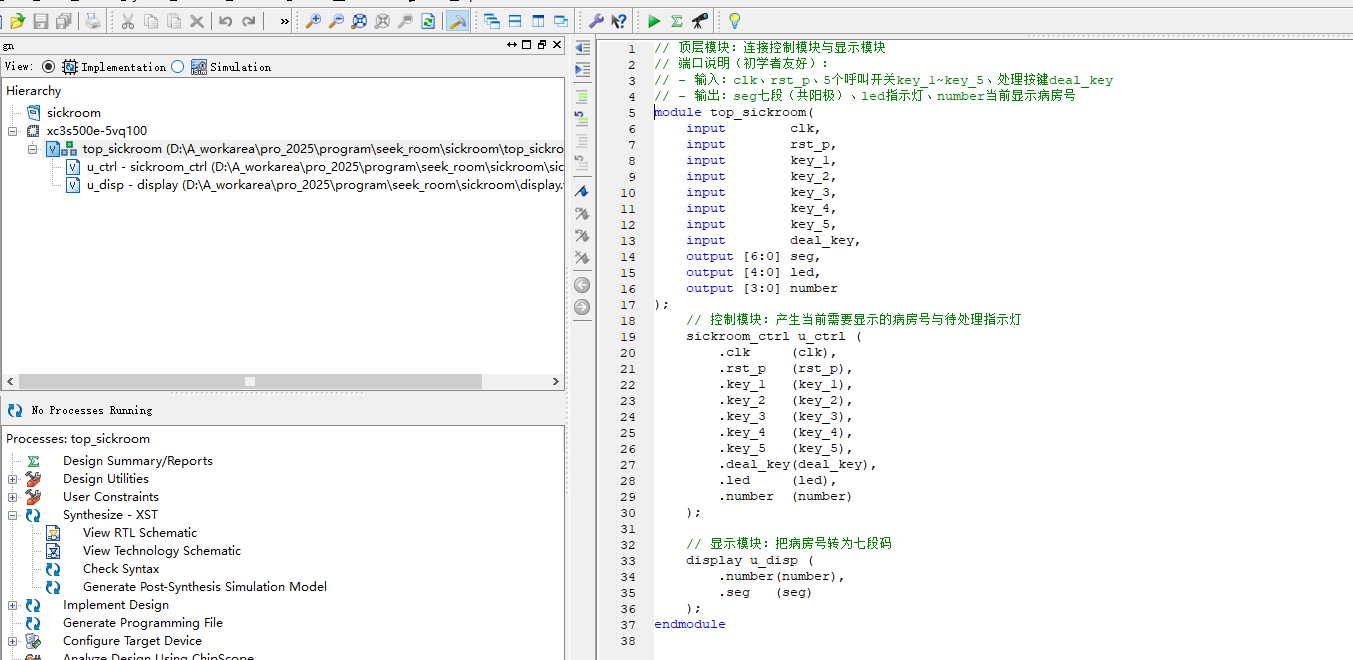
Task: Increase indent in the editor side toolbar
Action: (582, 70)
